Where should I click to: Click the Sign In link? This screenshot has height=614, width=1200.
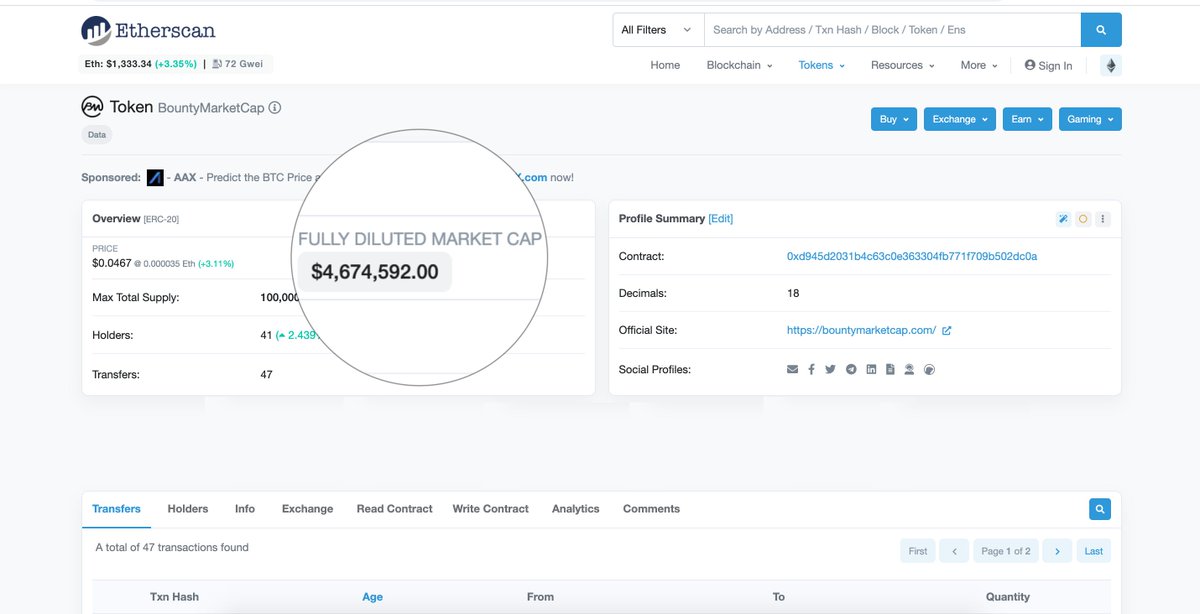tap(1048, 65)
